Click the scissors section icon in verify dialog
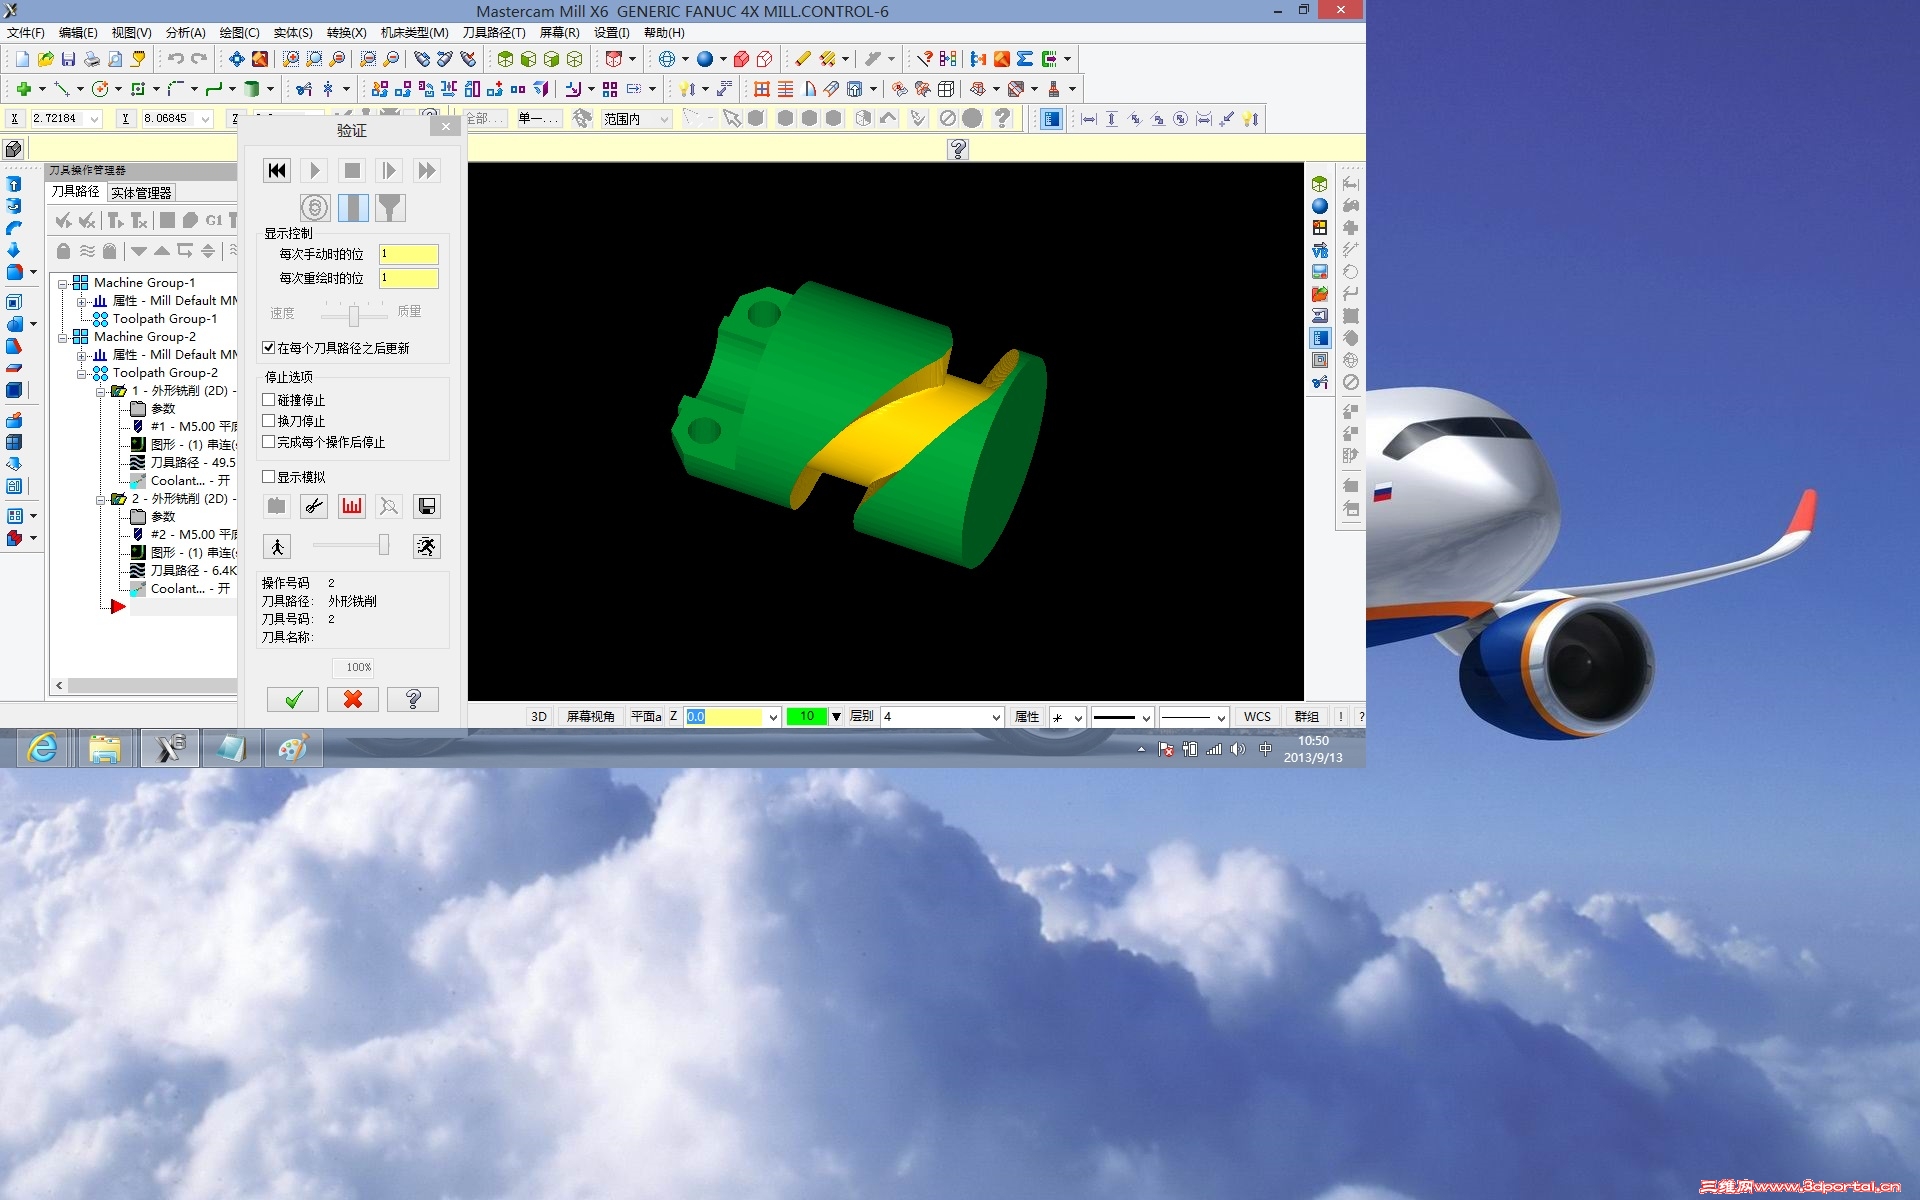 (x=314, y=506)
